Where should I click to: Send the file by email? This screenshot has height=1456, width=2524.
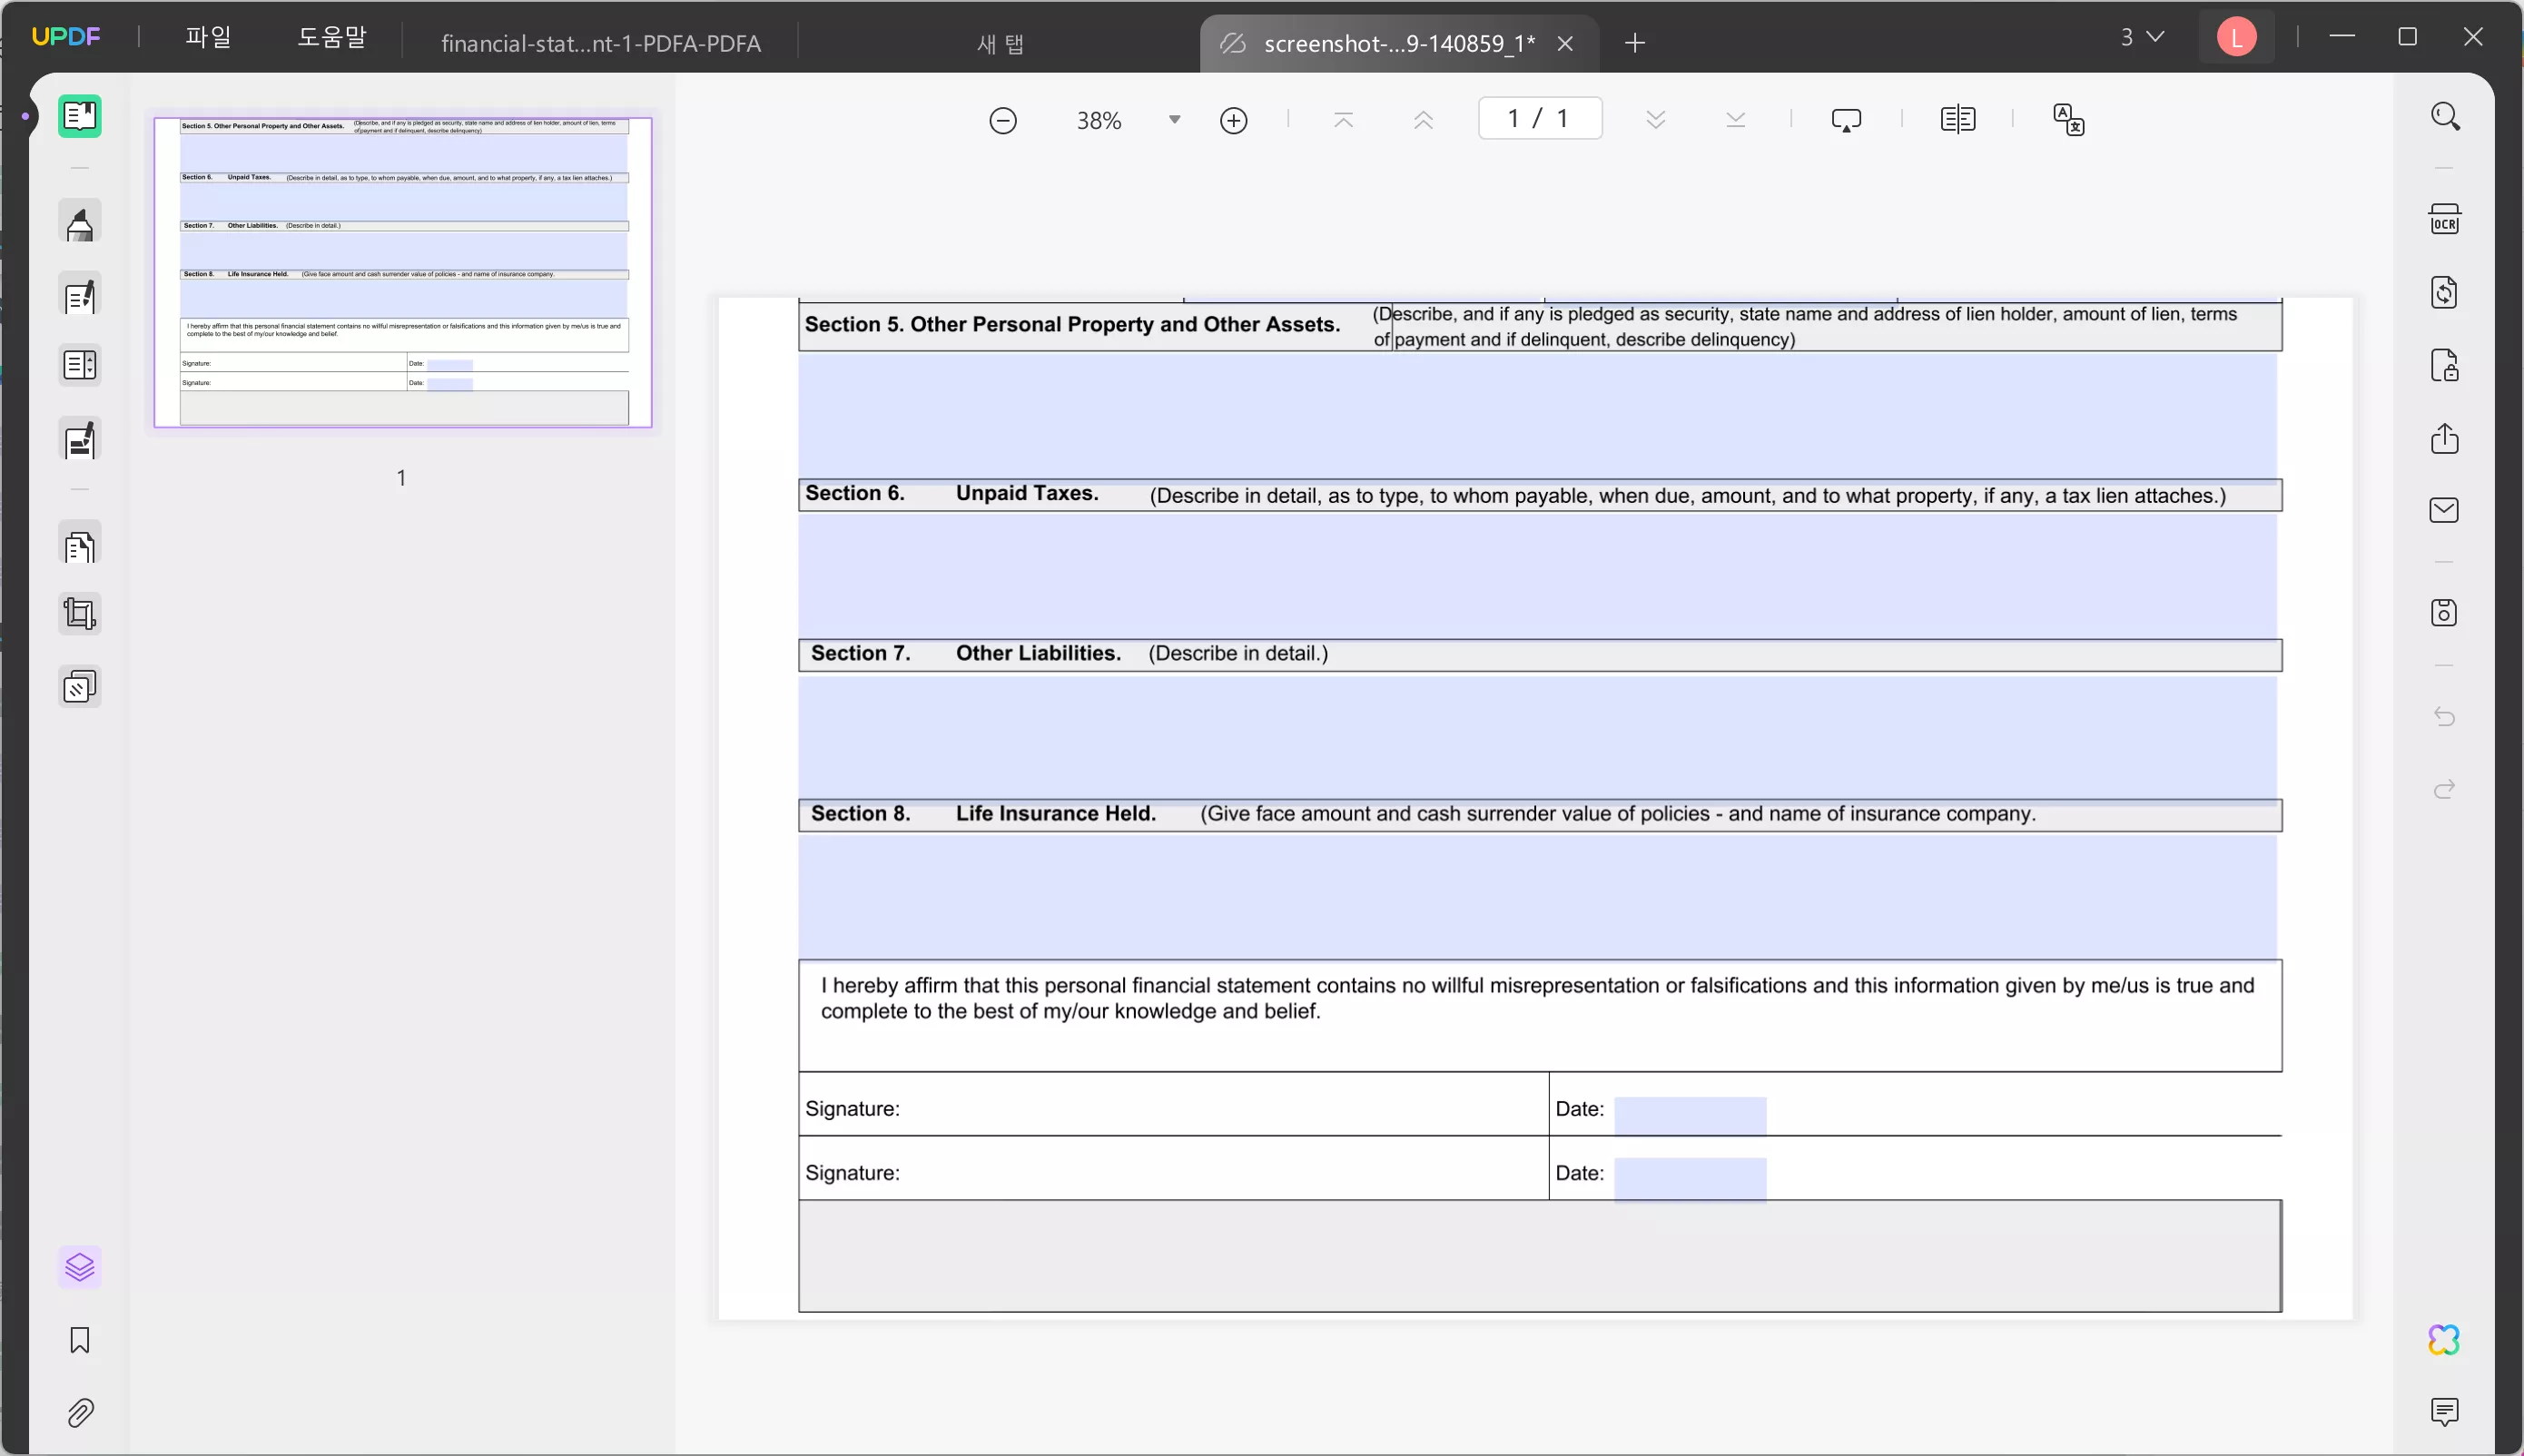2444,510
